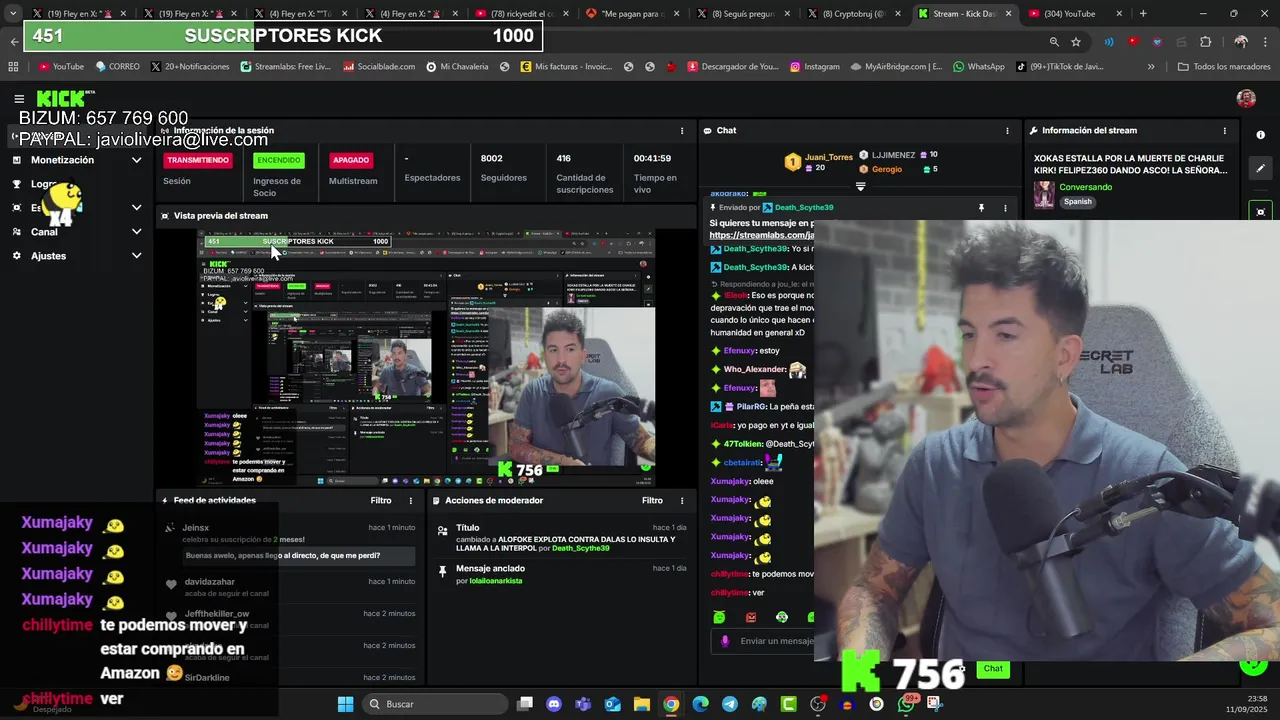Open Outlook from the taskbar
Screen dimensions: 1280x720
(x=612, y=704)
